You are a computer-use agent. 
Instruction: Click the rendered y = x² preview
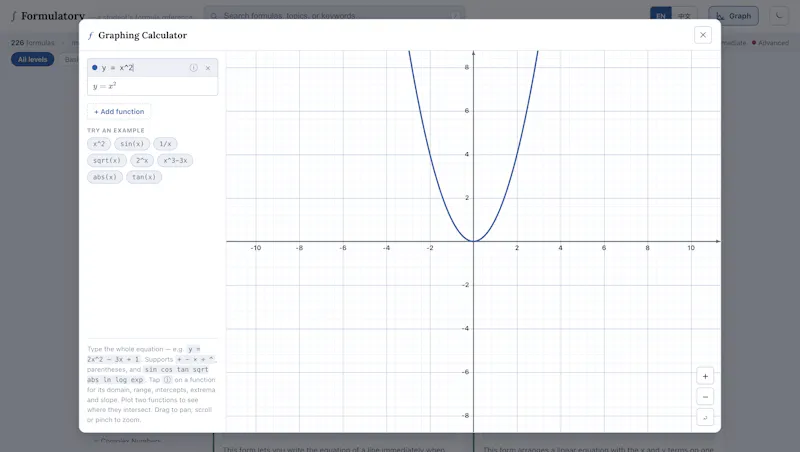[x=105, y=86]
